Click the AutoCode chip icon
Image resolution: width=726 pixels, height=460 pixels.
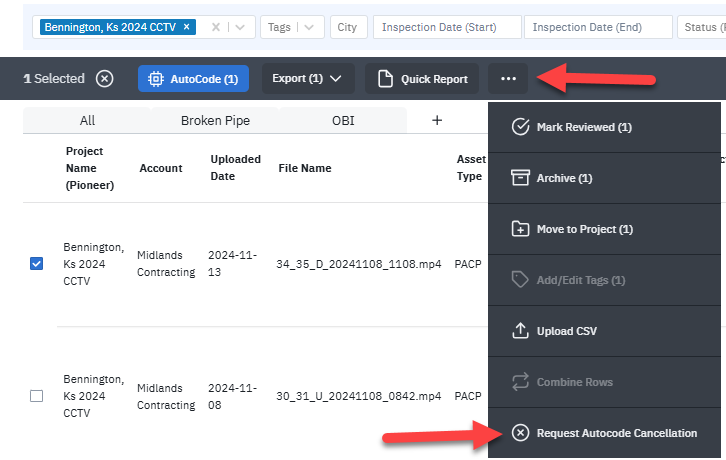coord(156,79)
